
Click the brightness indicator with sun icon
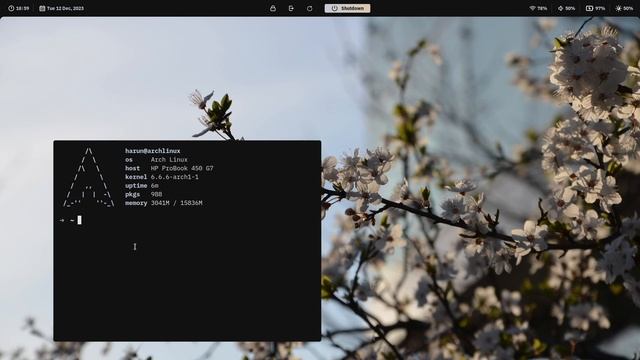coord(624,8)
